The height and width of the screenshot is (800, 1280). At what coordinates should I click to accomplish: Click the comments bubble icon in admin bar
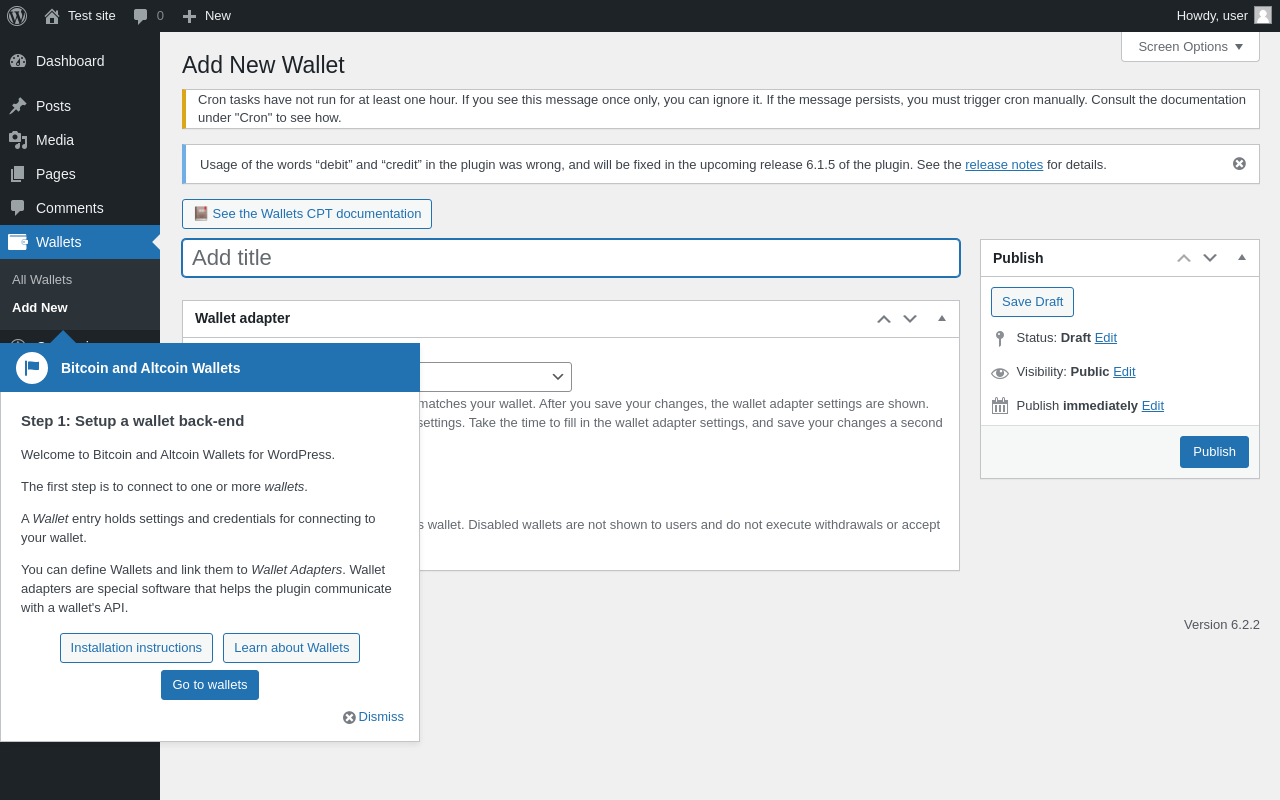pos(141,16)
